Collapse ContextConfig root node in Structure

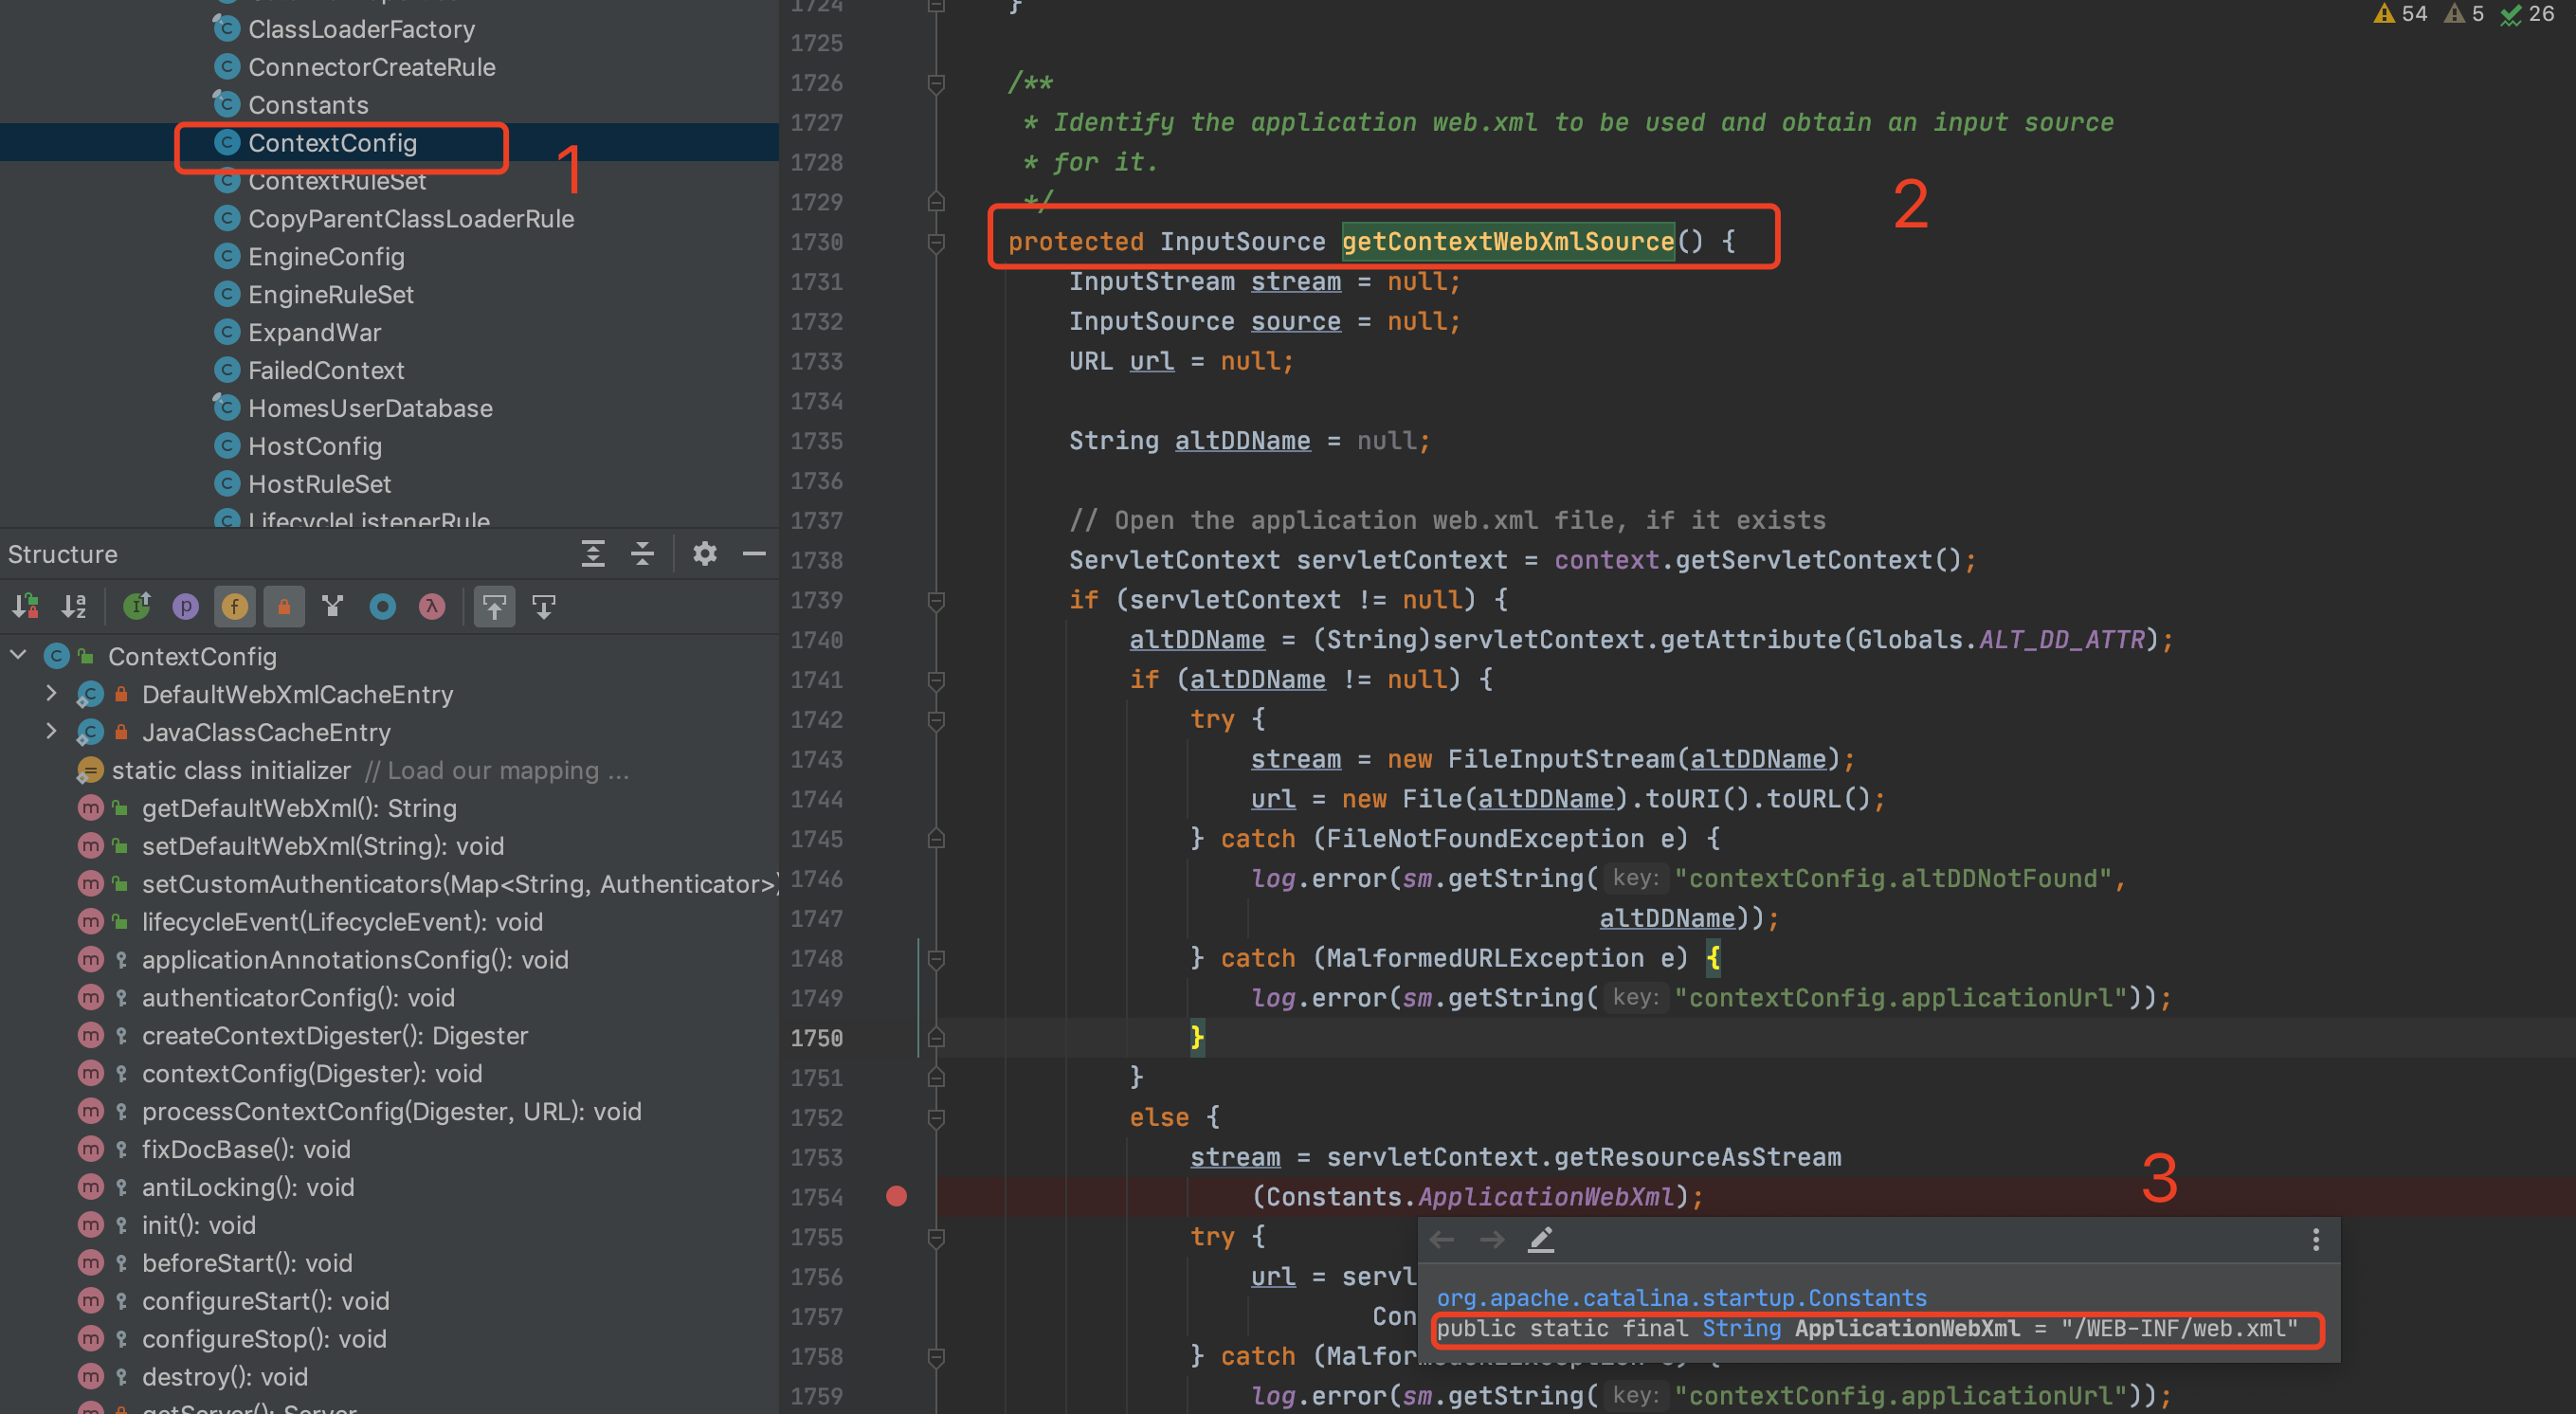pyautogui.click(x=17, y=655)
